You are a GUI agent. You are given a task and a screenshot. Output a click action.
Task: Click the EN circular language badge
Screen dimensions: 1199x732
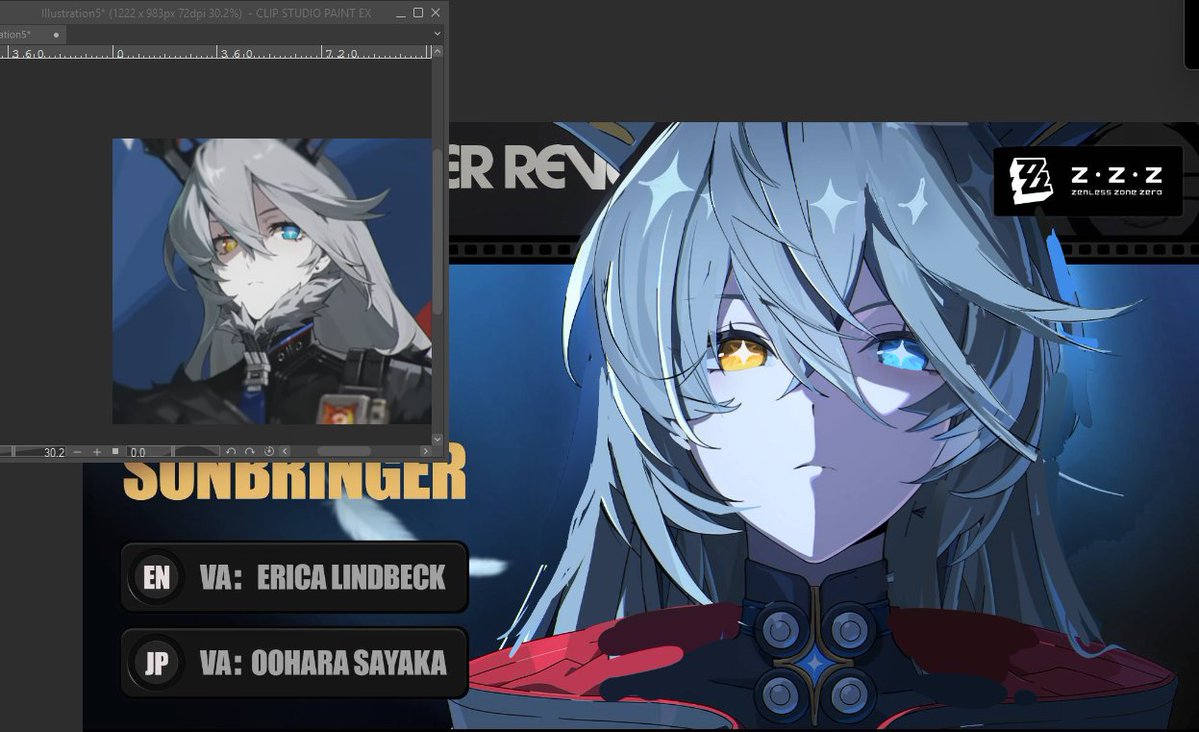[157, 577]
